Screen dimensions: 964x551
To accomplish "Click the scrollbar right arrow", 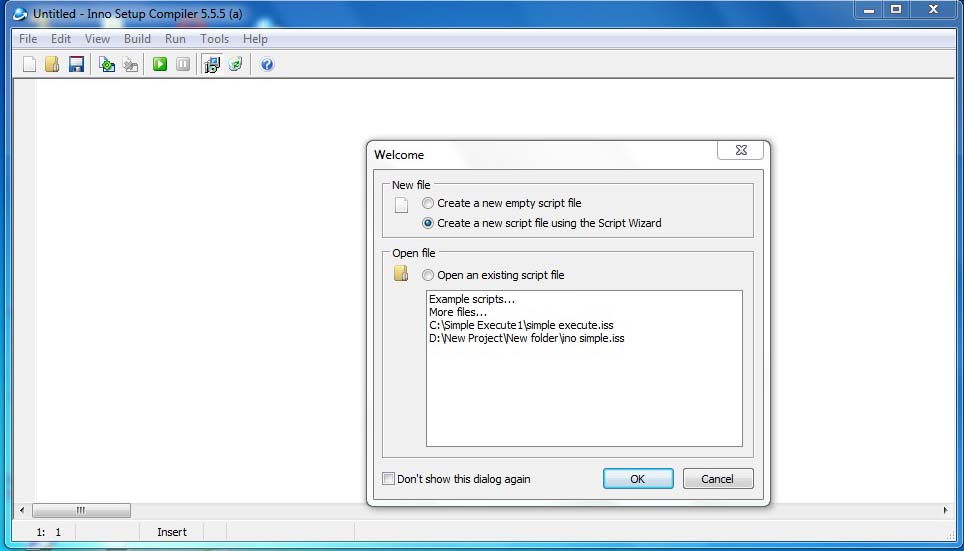I will [946, 510].
